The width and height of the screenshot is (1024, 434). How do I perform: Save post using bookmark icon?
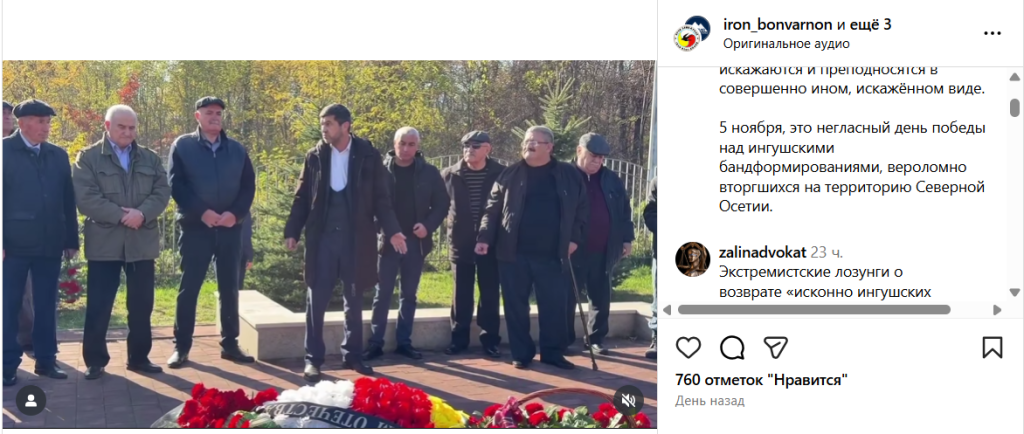(992, 347)
